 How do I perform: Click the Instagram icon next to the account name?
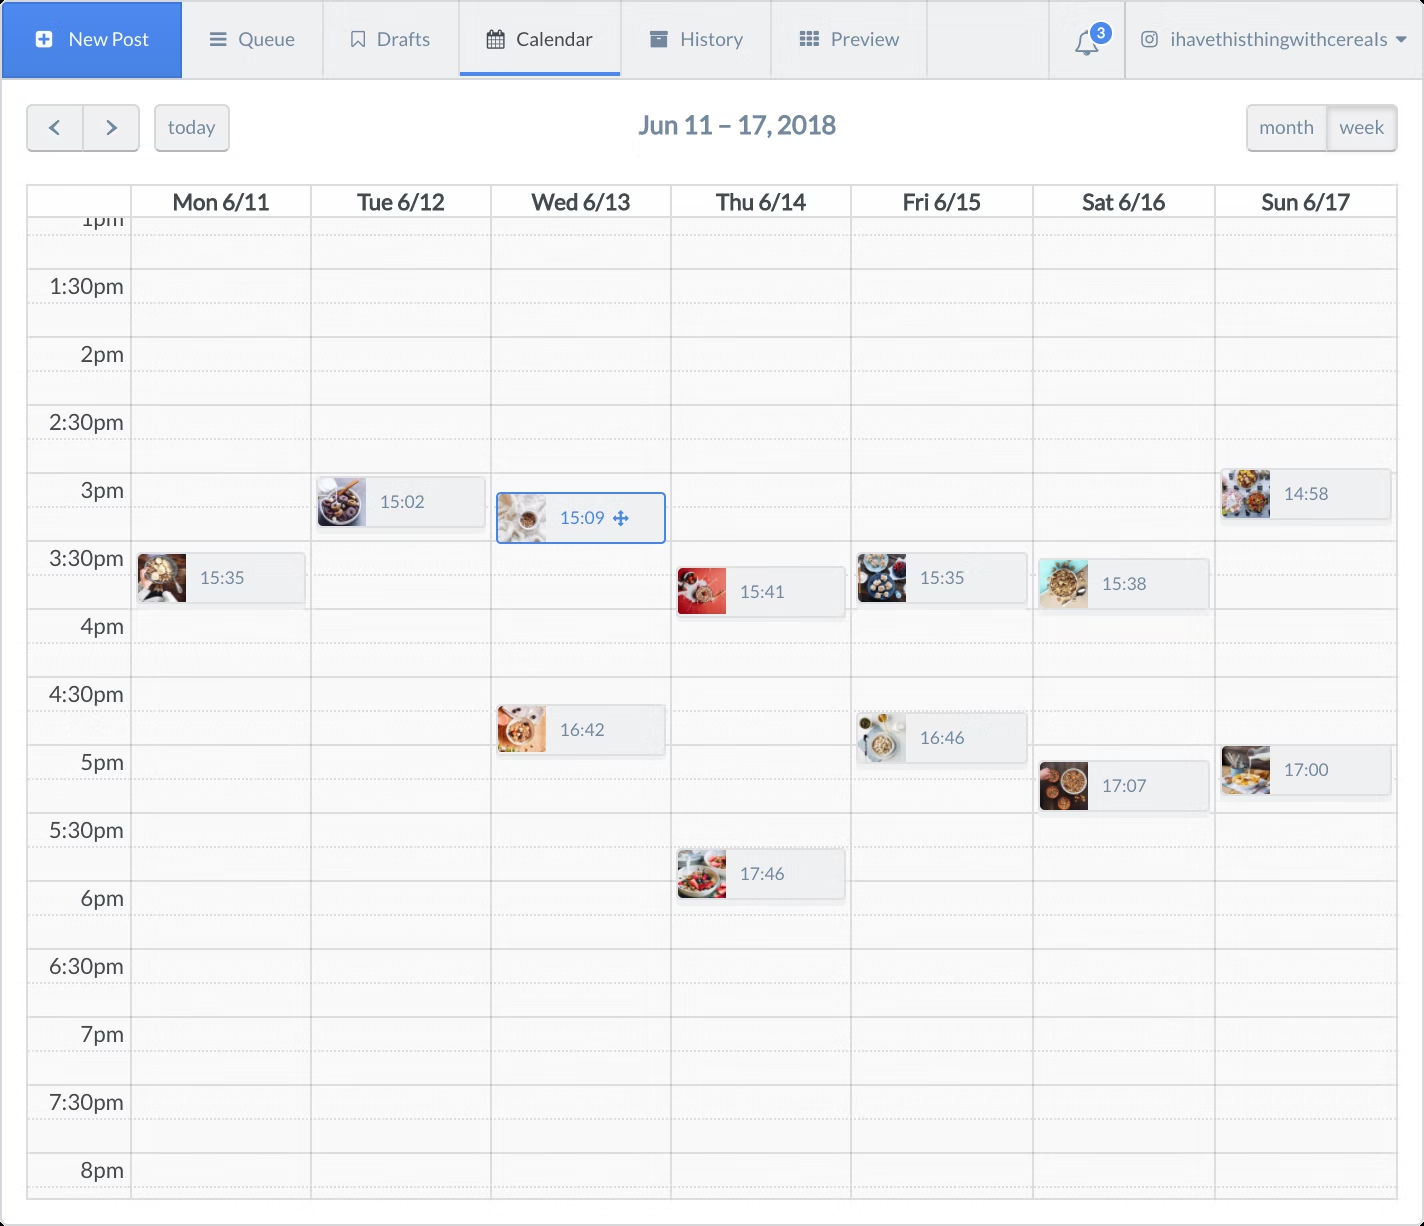coord(1150,39)
